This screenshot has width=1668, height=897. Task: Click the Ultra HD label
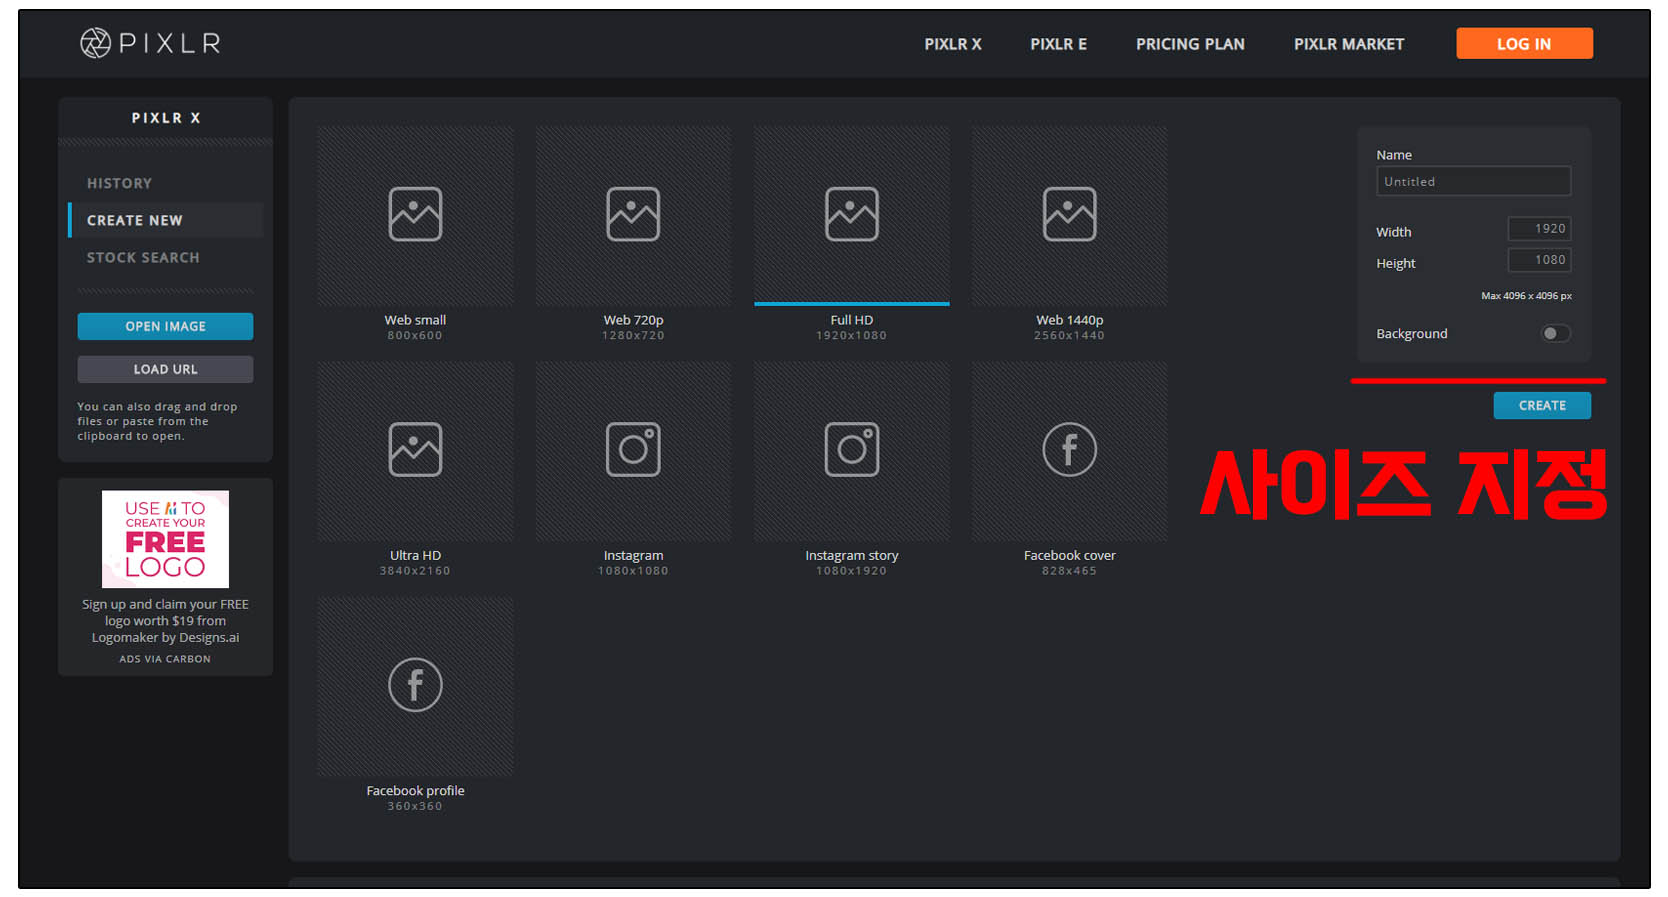[x=415, y=555]
